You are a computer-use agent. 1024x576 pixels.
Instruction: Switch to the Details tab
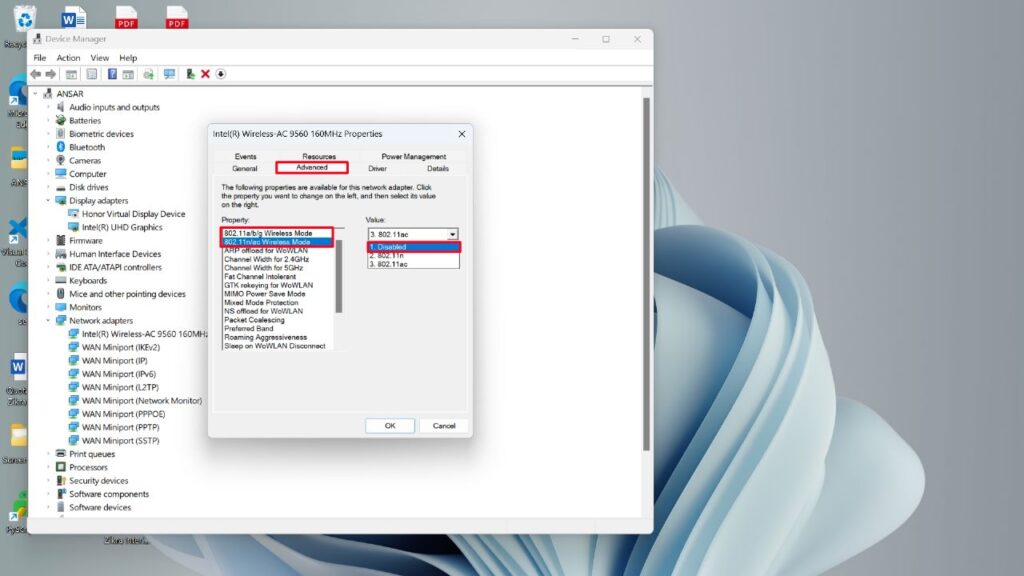click(438, 168)
